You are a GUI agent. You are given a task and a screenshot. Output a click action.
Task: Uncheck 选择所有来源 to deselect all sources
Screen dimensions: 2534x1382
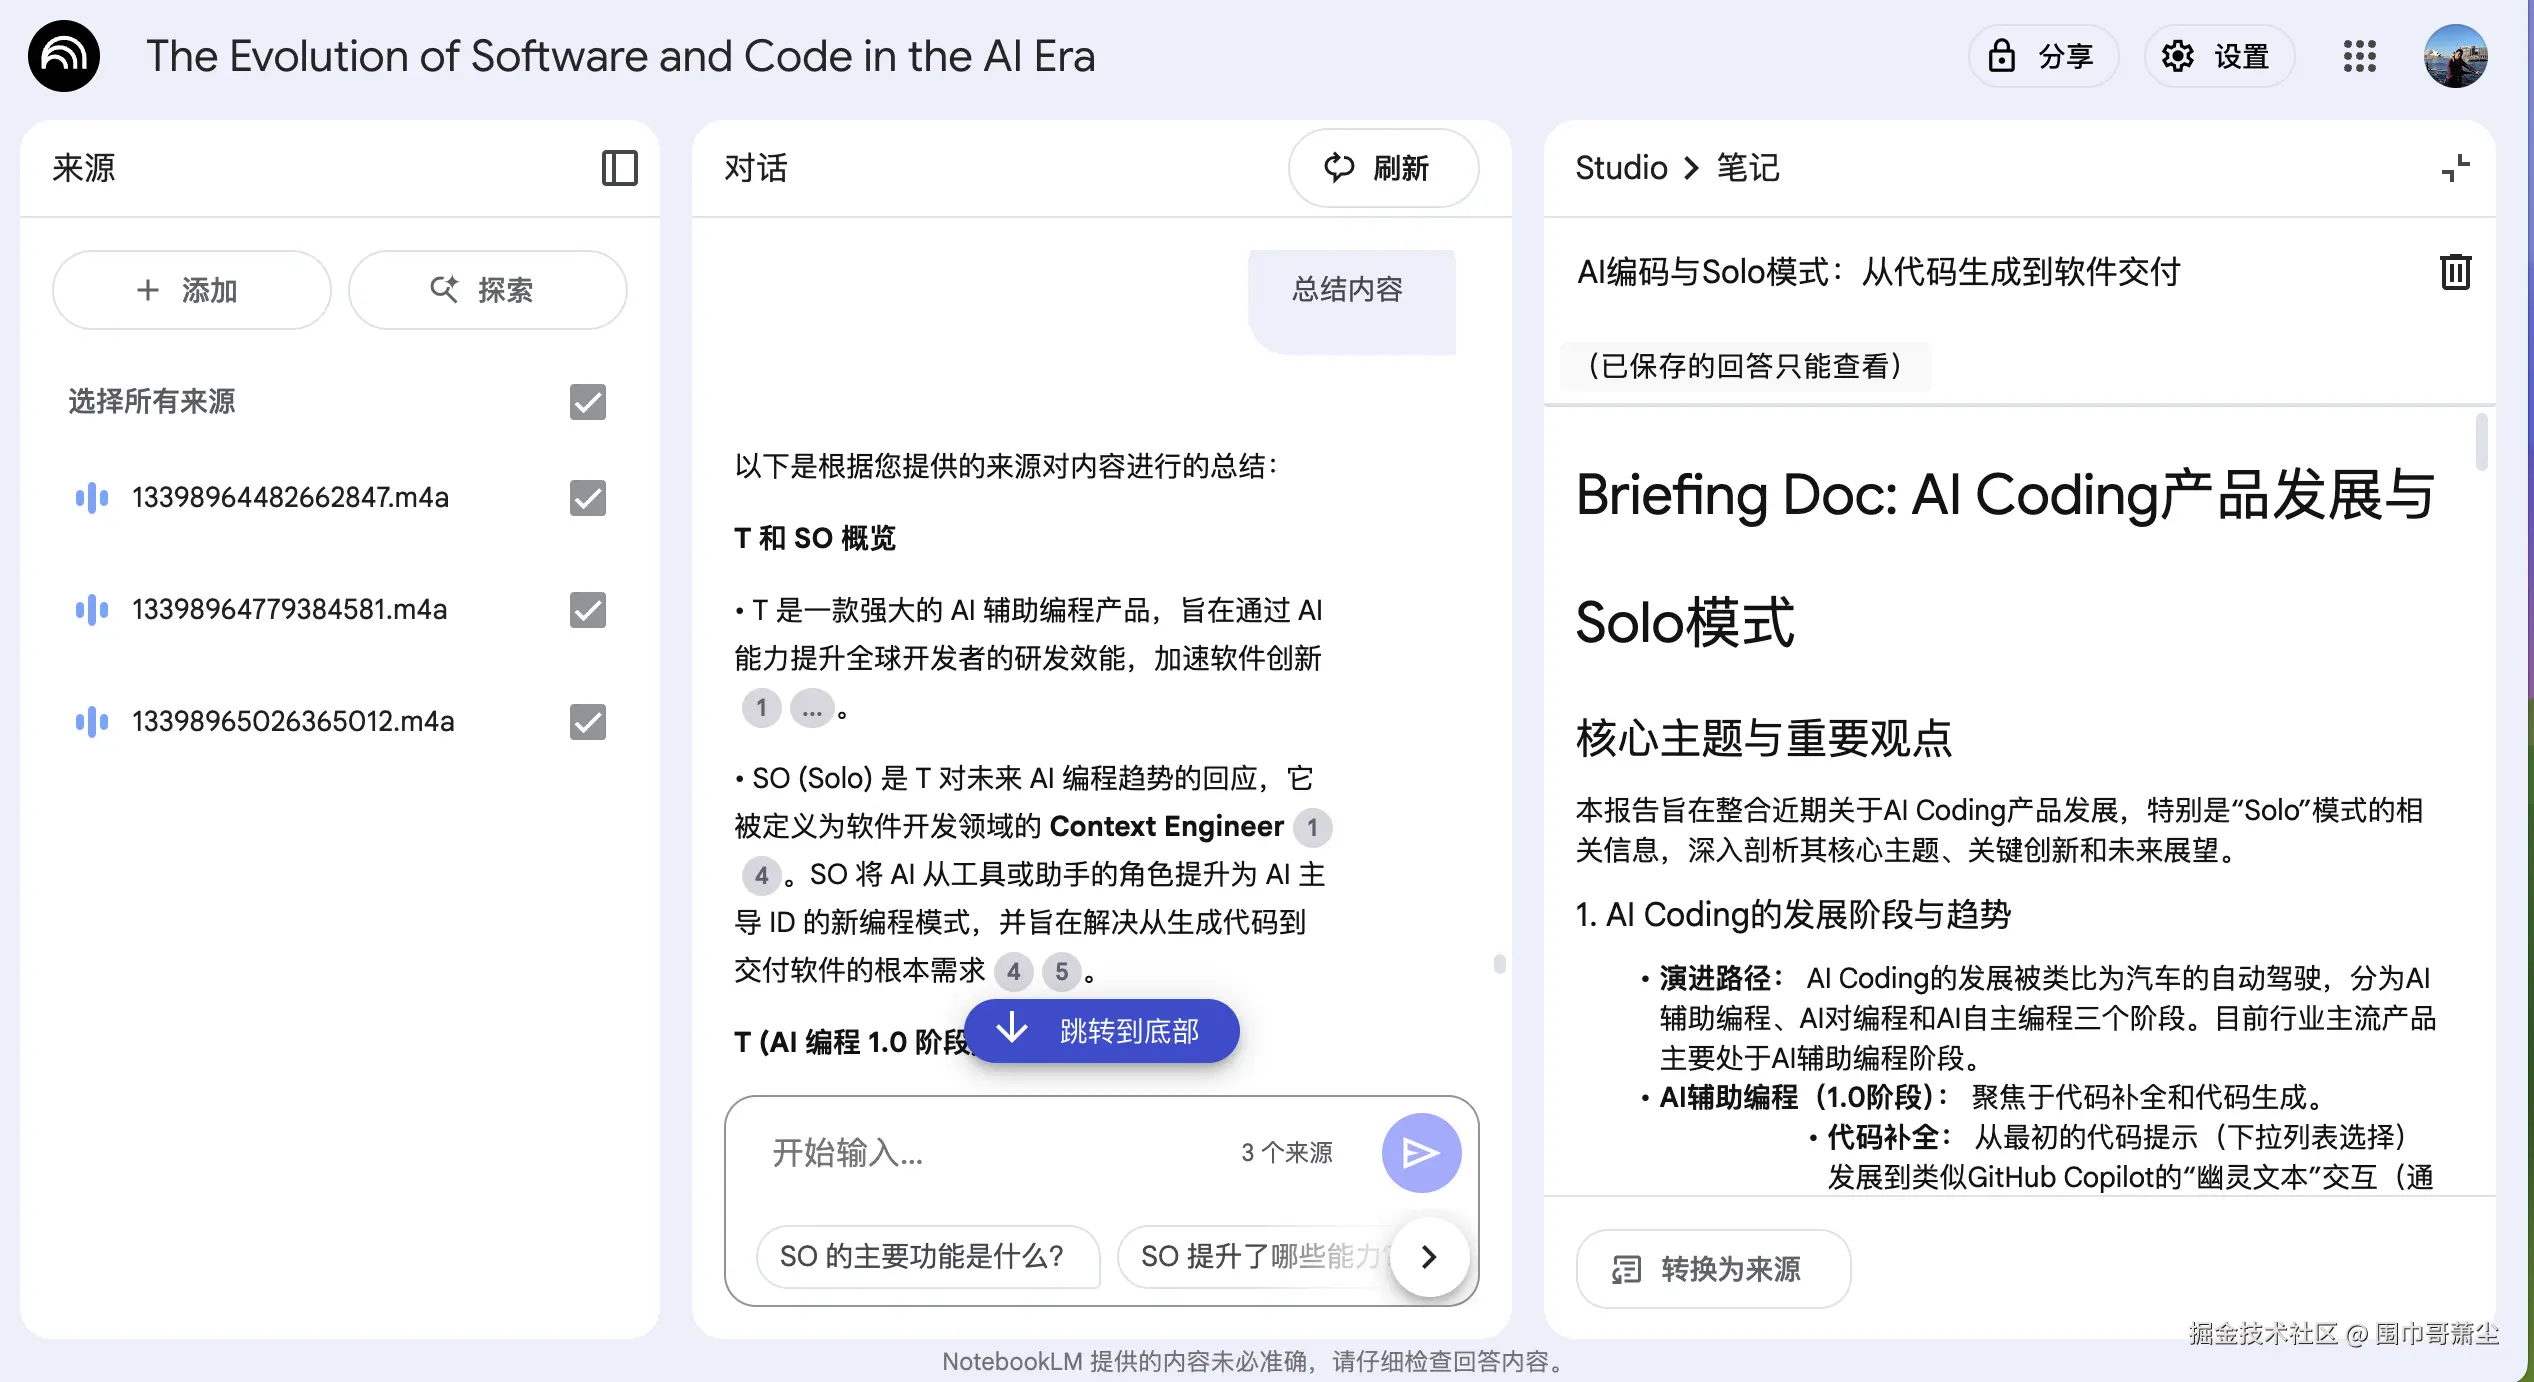pyautogui.click(x=587, y=402)
